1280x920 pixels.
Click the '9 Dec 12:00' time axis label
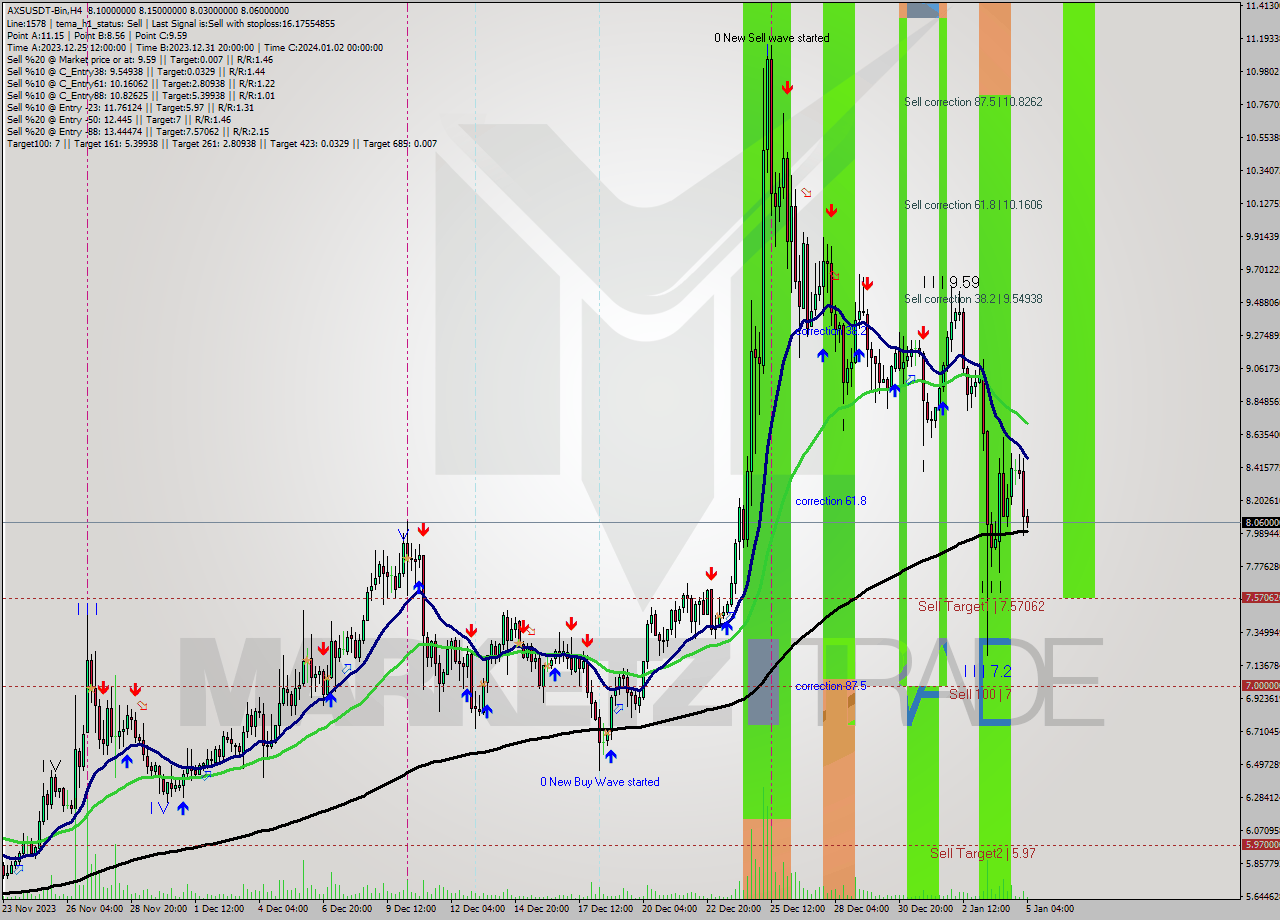[411, 909]
